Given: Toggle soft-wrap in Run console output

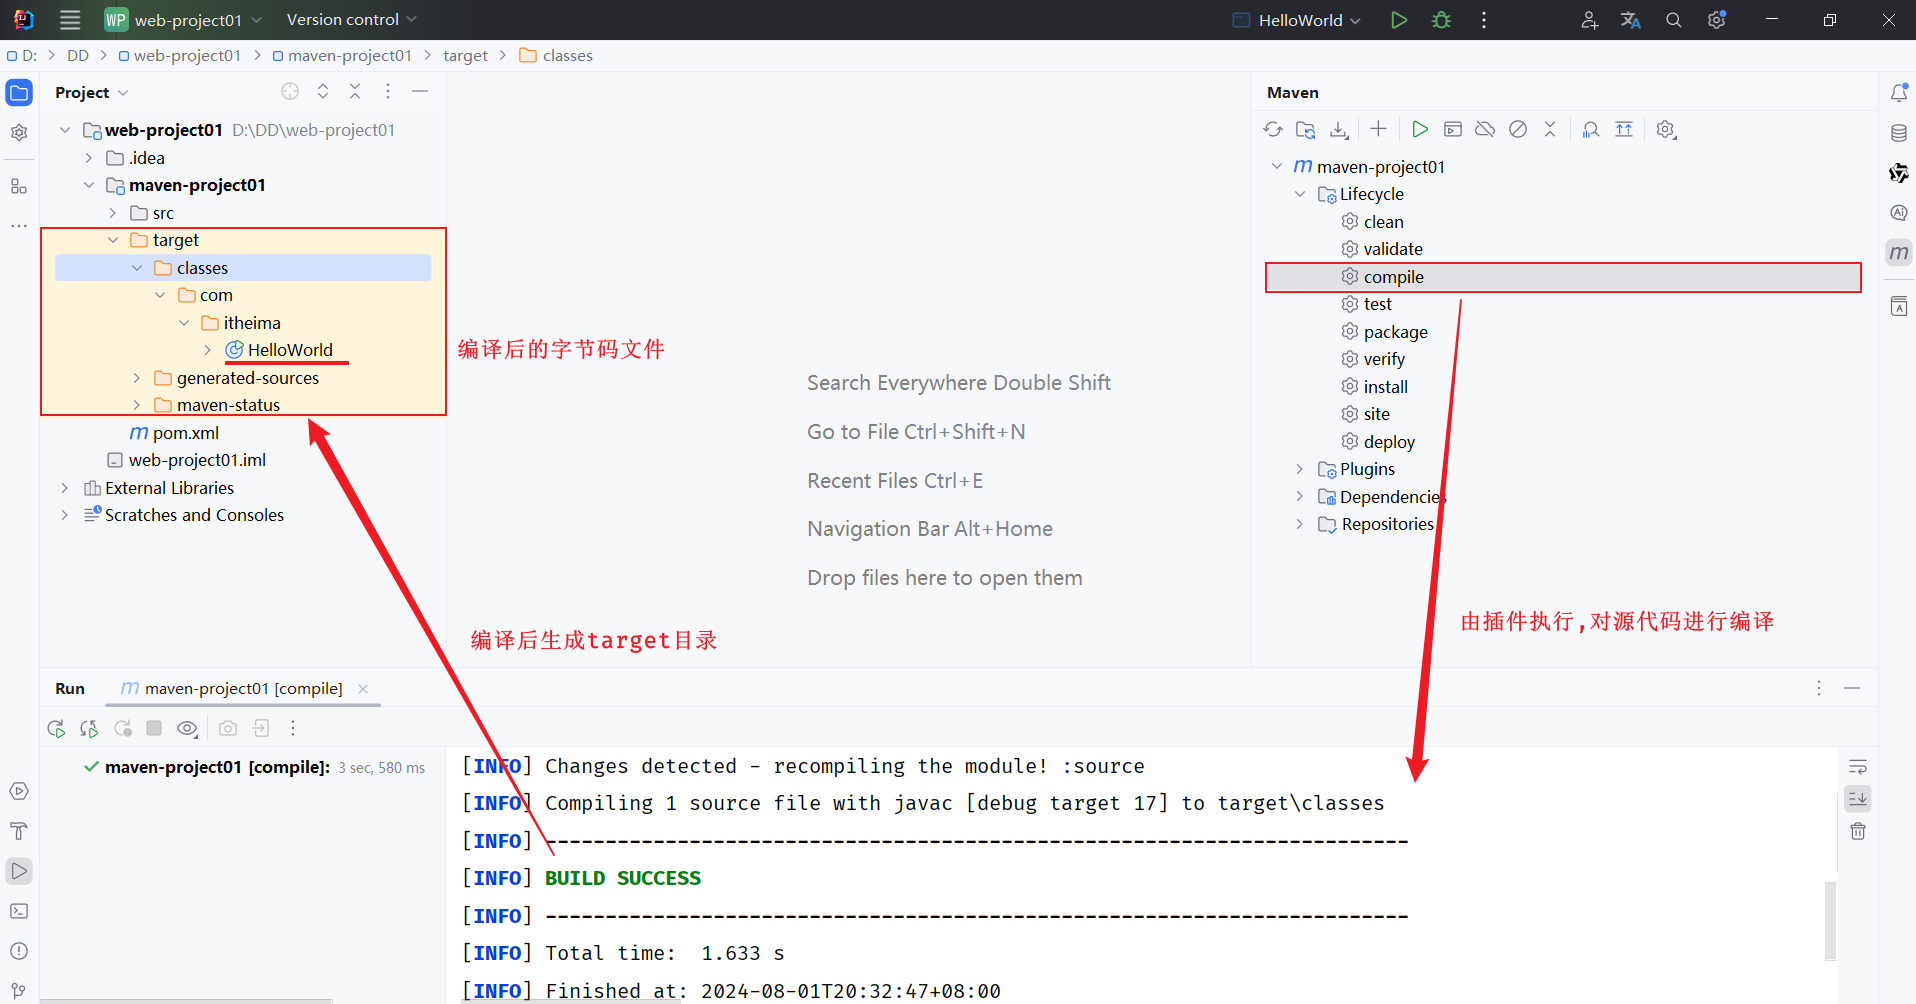Looking at the screenshot, I should tap(1858, 765).
